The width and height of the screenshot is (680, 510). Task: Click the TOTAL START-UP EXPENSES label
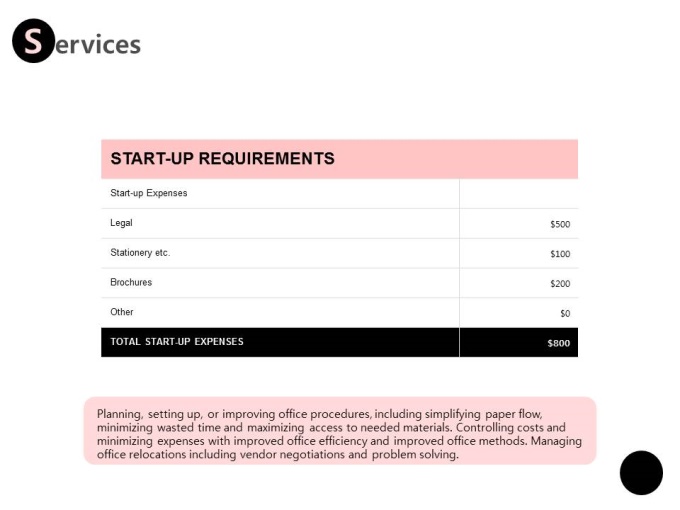click(177, 342)
